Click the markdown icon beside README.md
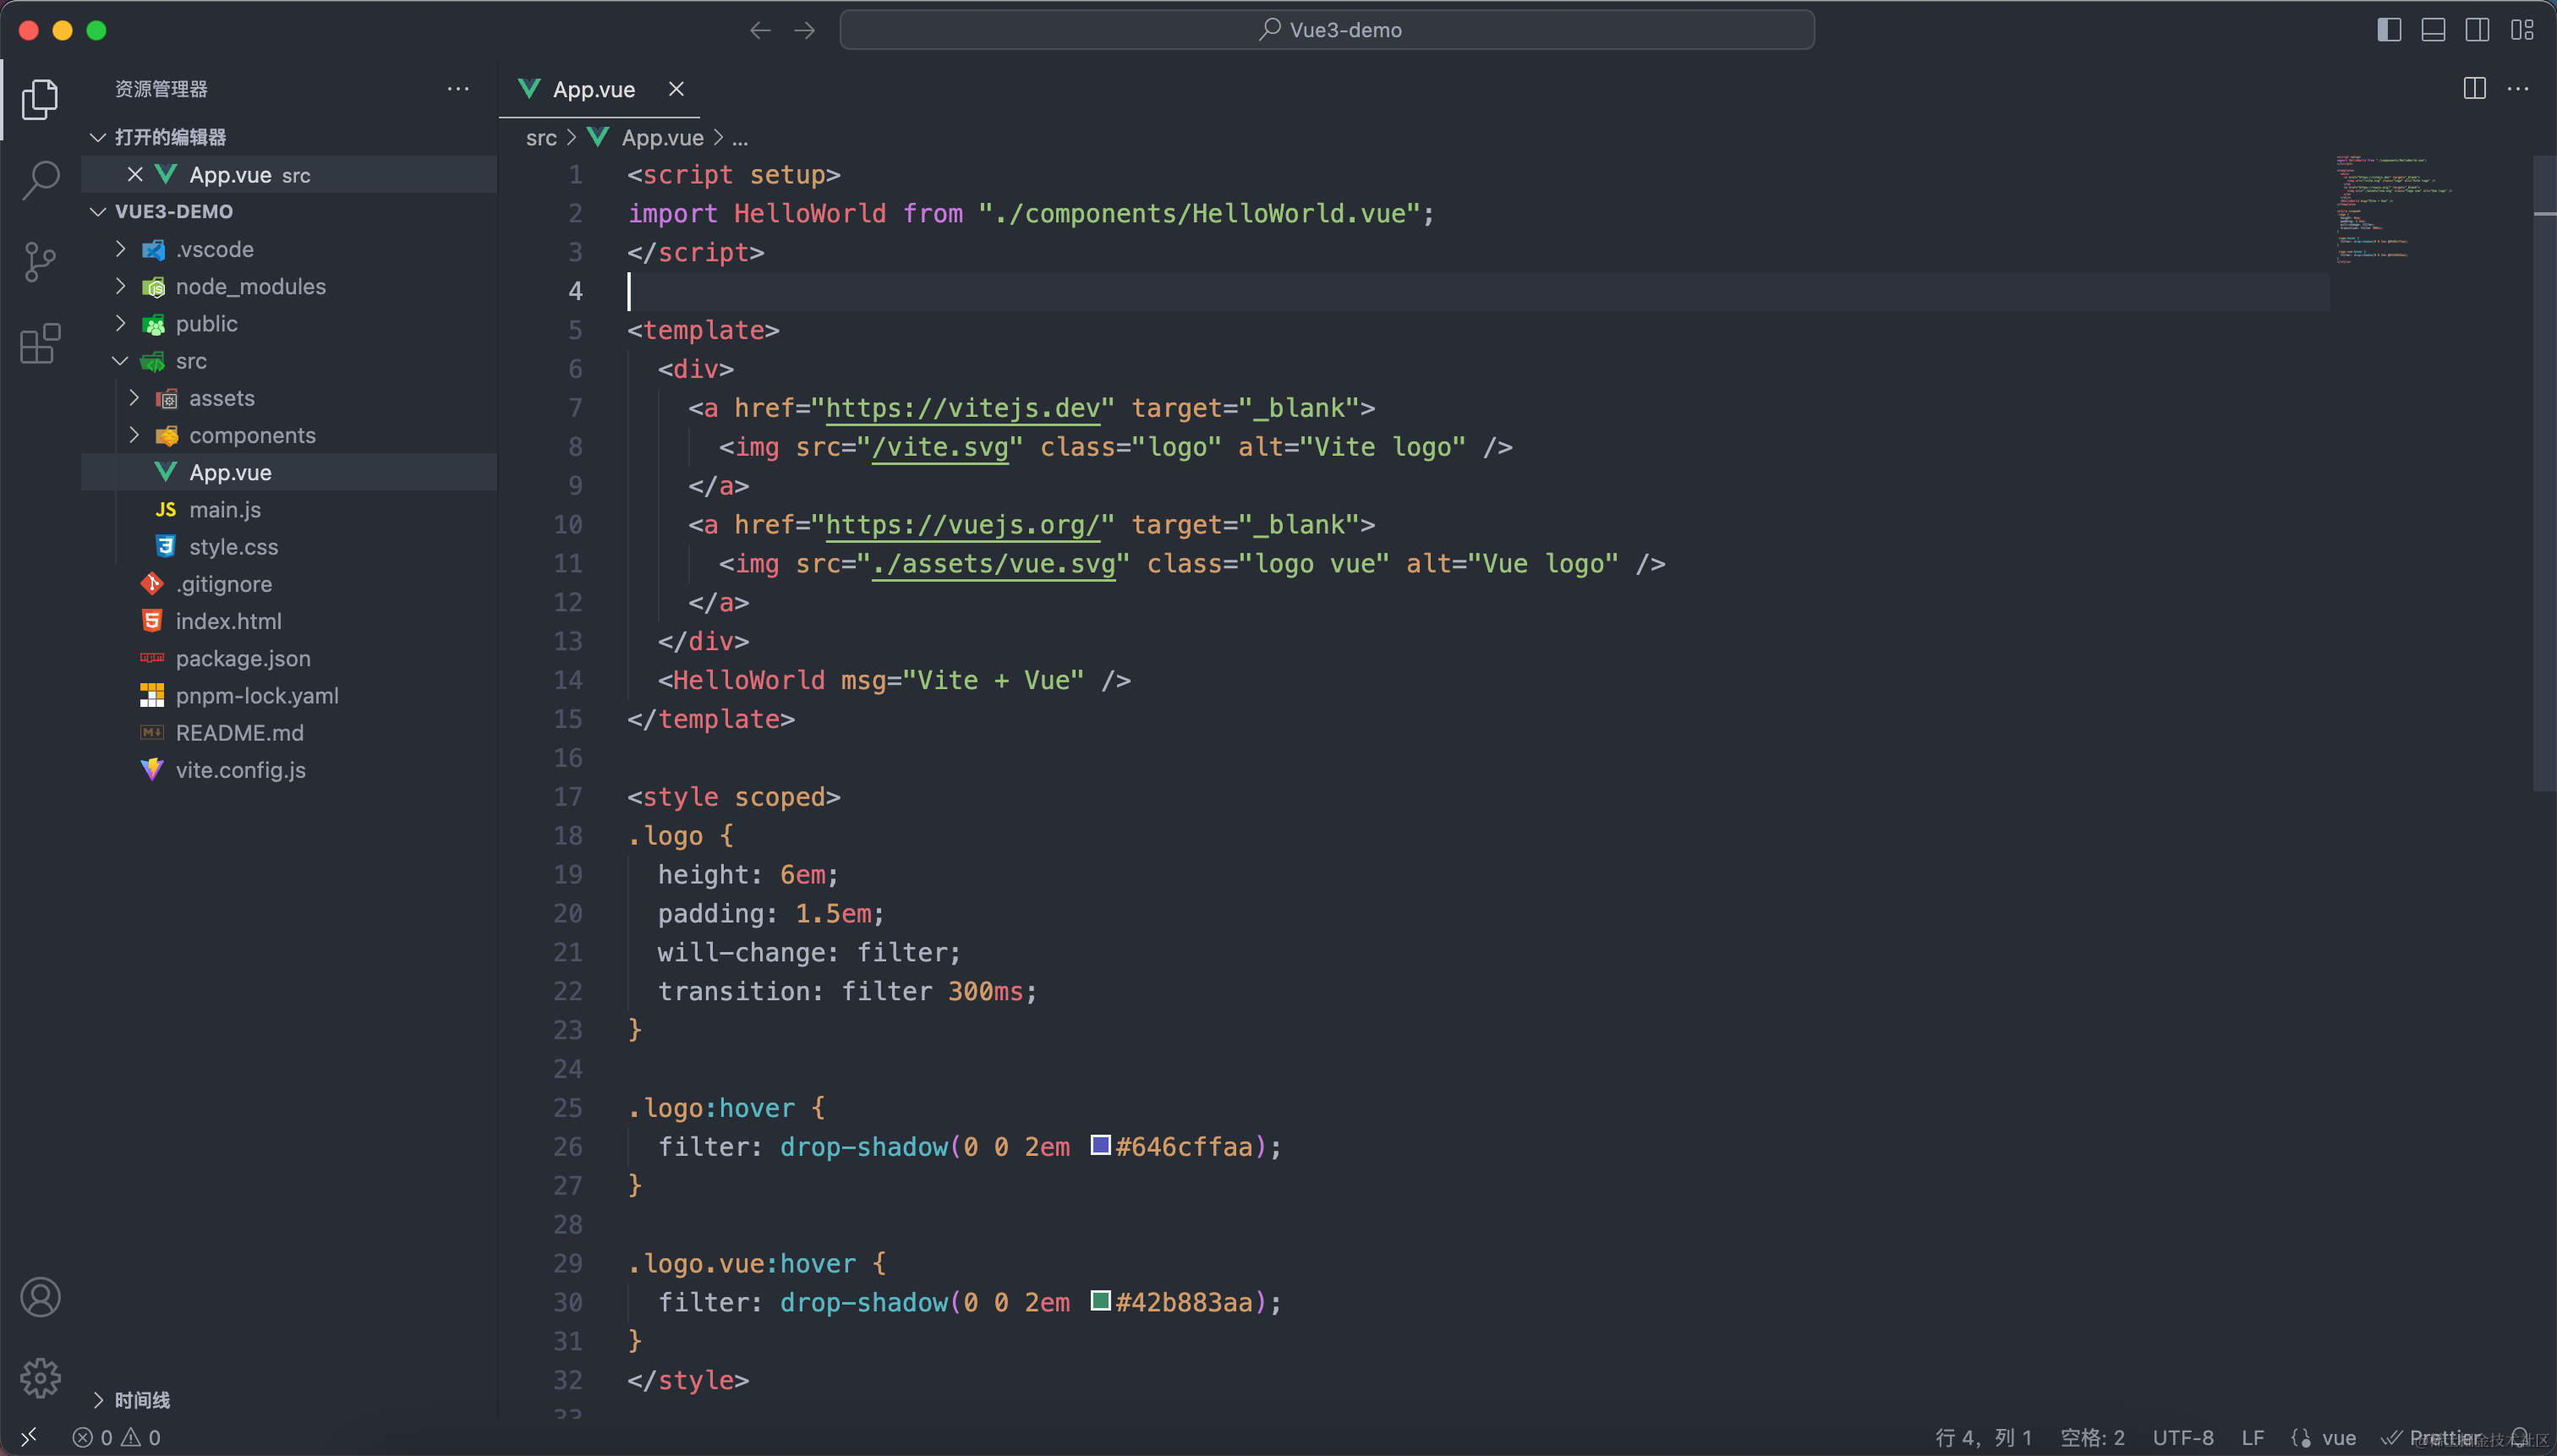 [x=152, y=733]
